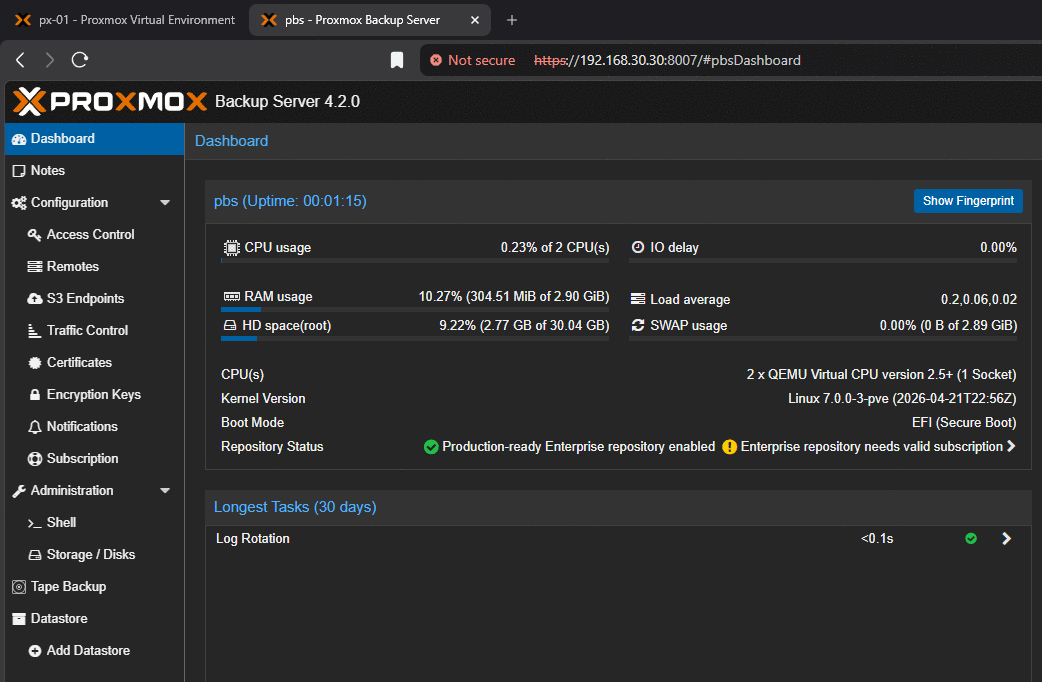
Task: Click the Load average icon
Action: click(x=637, y=299)
